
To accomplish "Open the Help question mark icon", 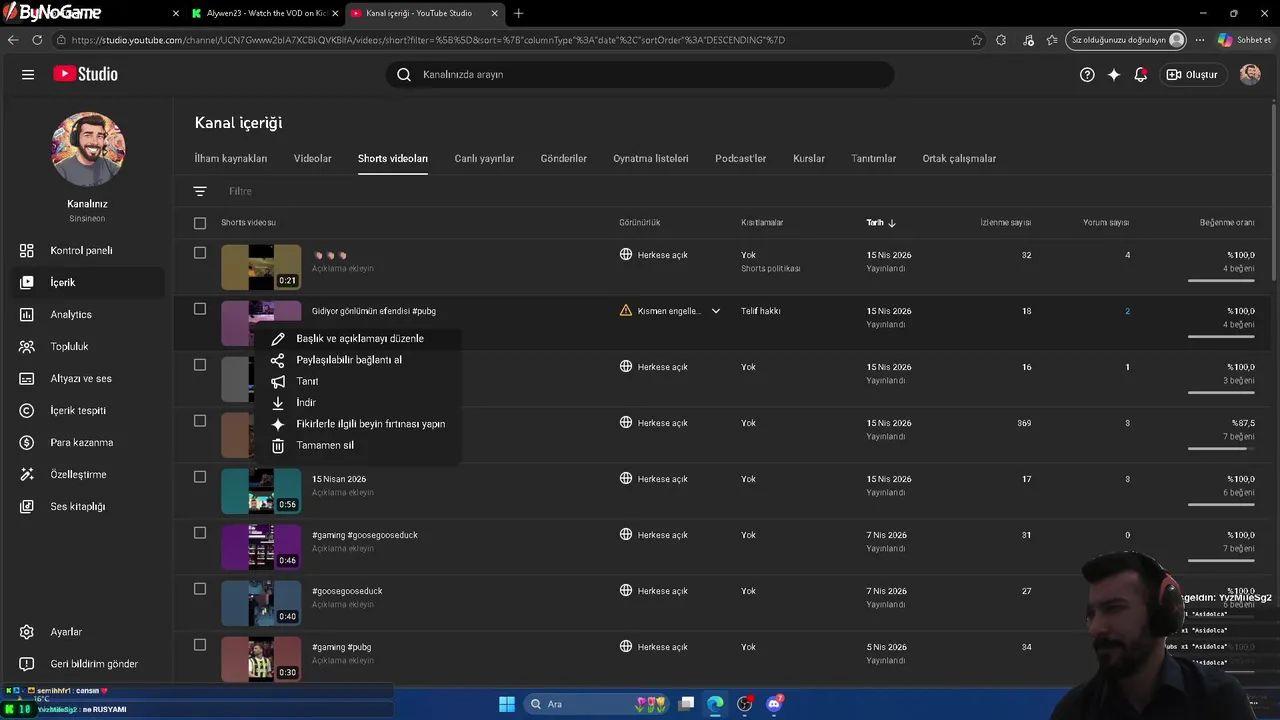I will tap(1087, 74).
